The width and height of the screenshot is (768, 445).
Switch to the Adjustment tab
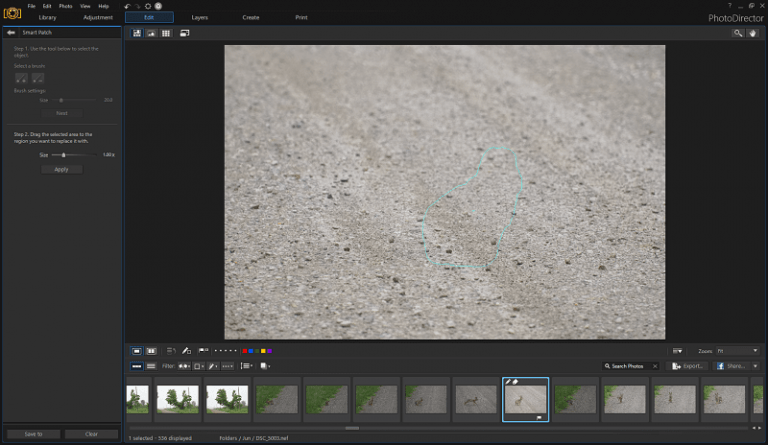pyautogui.click(x=98, y=18)
